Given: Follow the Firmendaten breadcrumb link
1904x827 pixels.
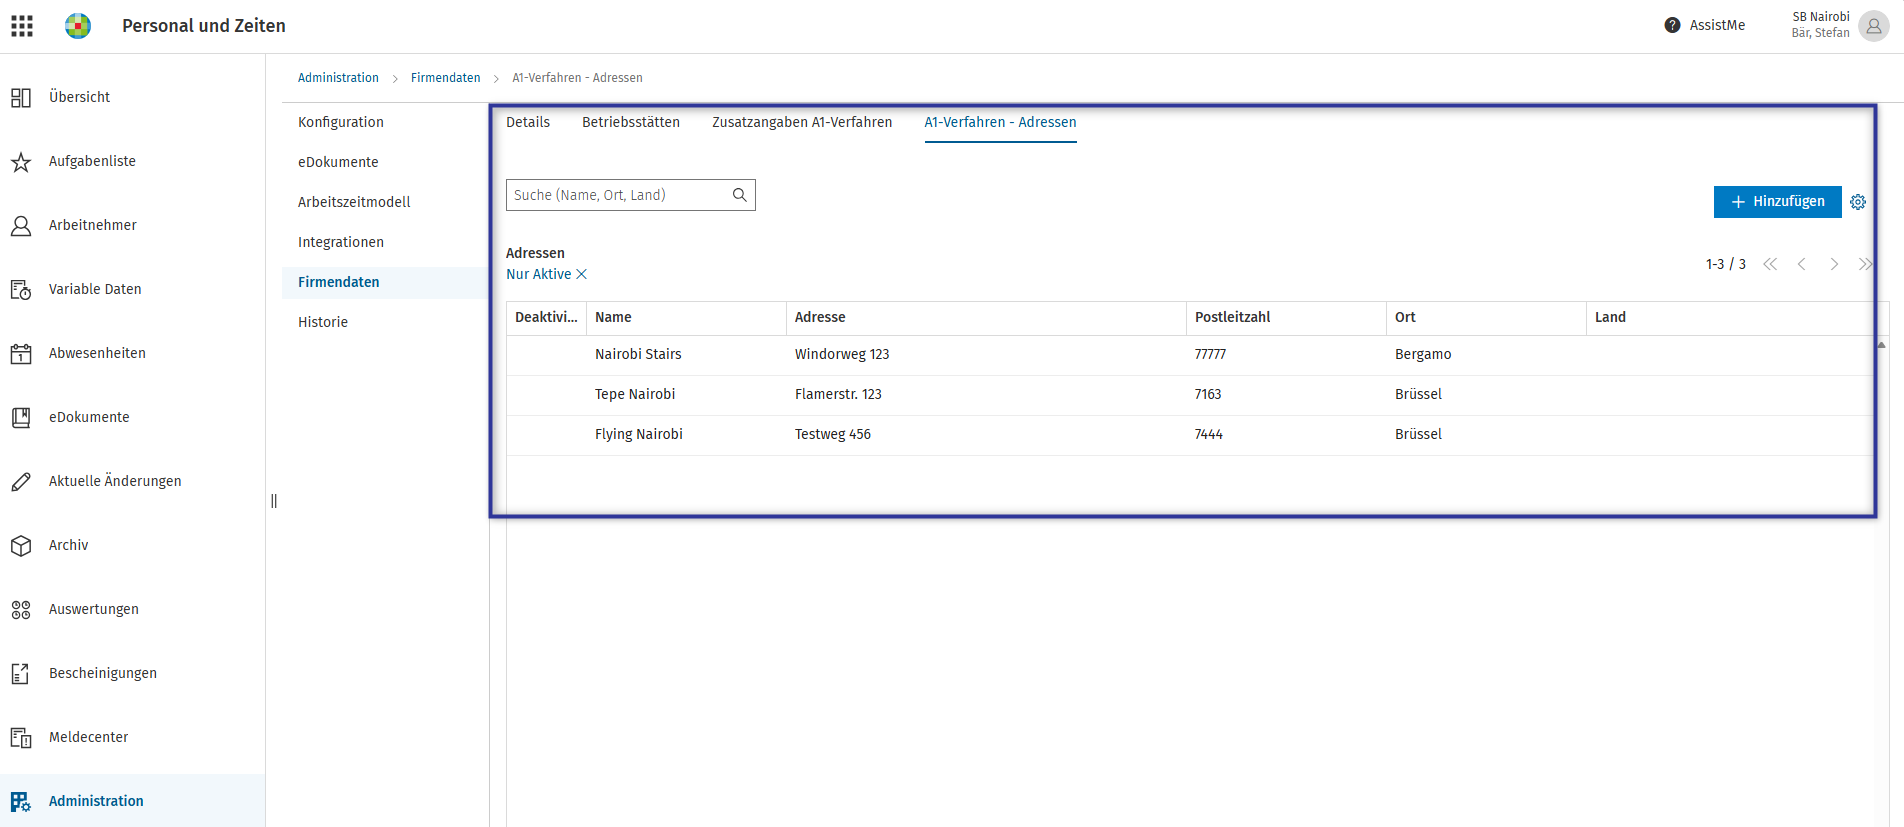Looking at the screenshot, I should click(445, 78).
